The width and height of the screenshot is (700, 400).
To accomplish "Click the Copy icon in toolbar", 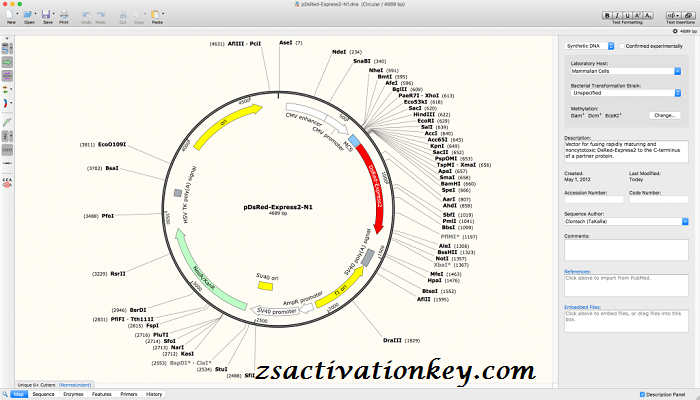I will [x=139, y=15].
